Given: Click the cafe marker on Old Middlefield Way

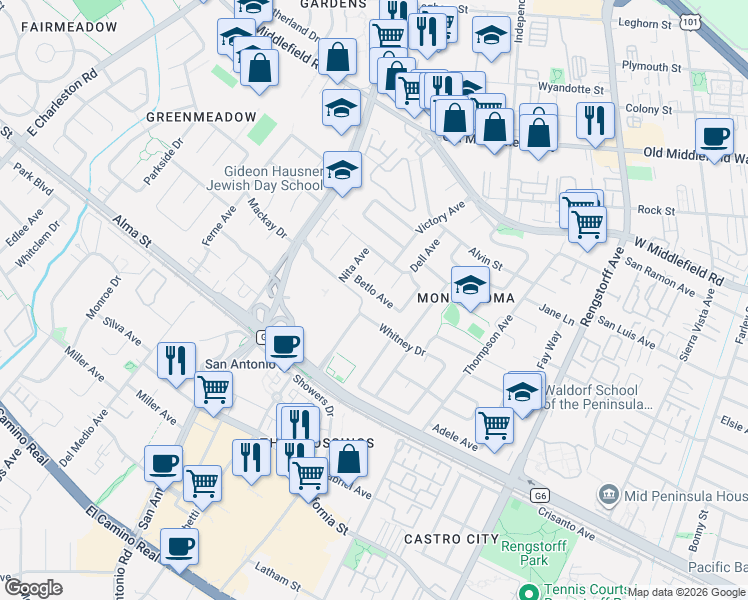Looking at the screenshot, I should point(714,138).
